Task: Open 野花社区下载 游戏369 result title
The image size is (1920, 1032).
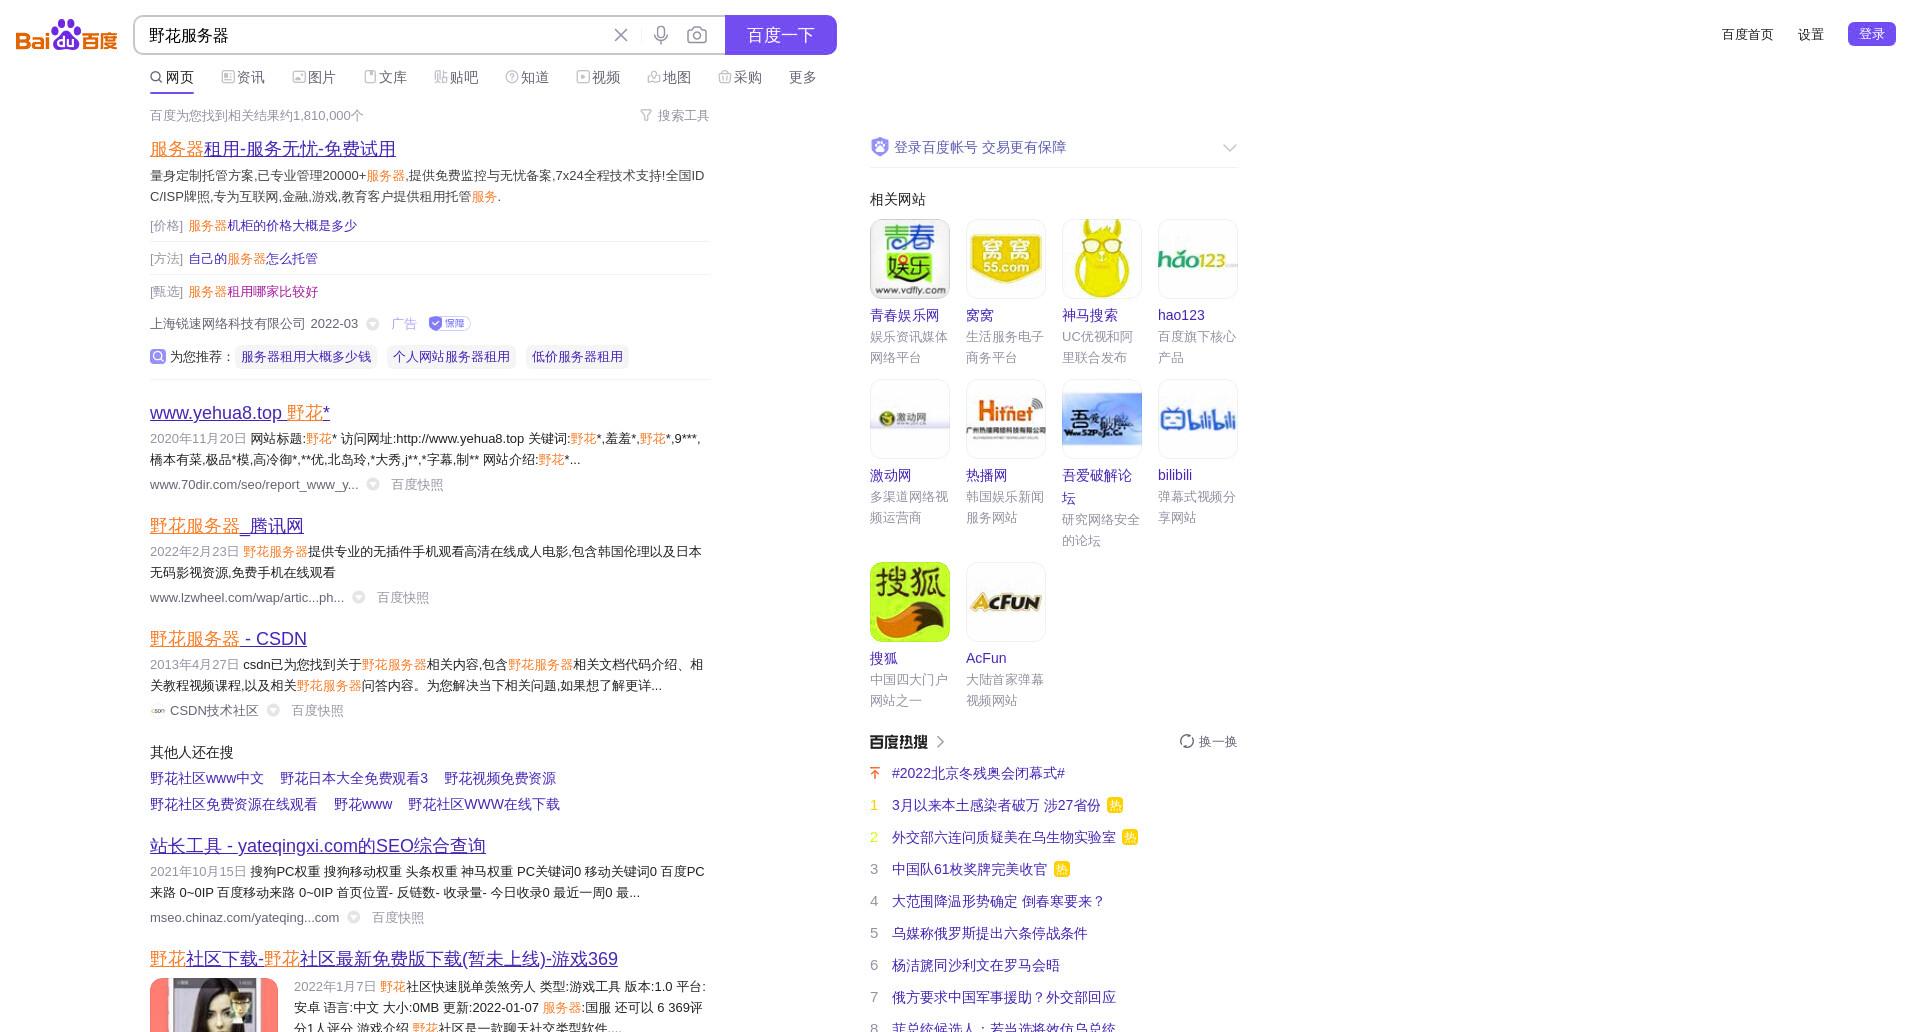Action: [384, 959]
